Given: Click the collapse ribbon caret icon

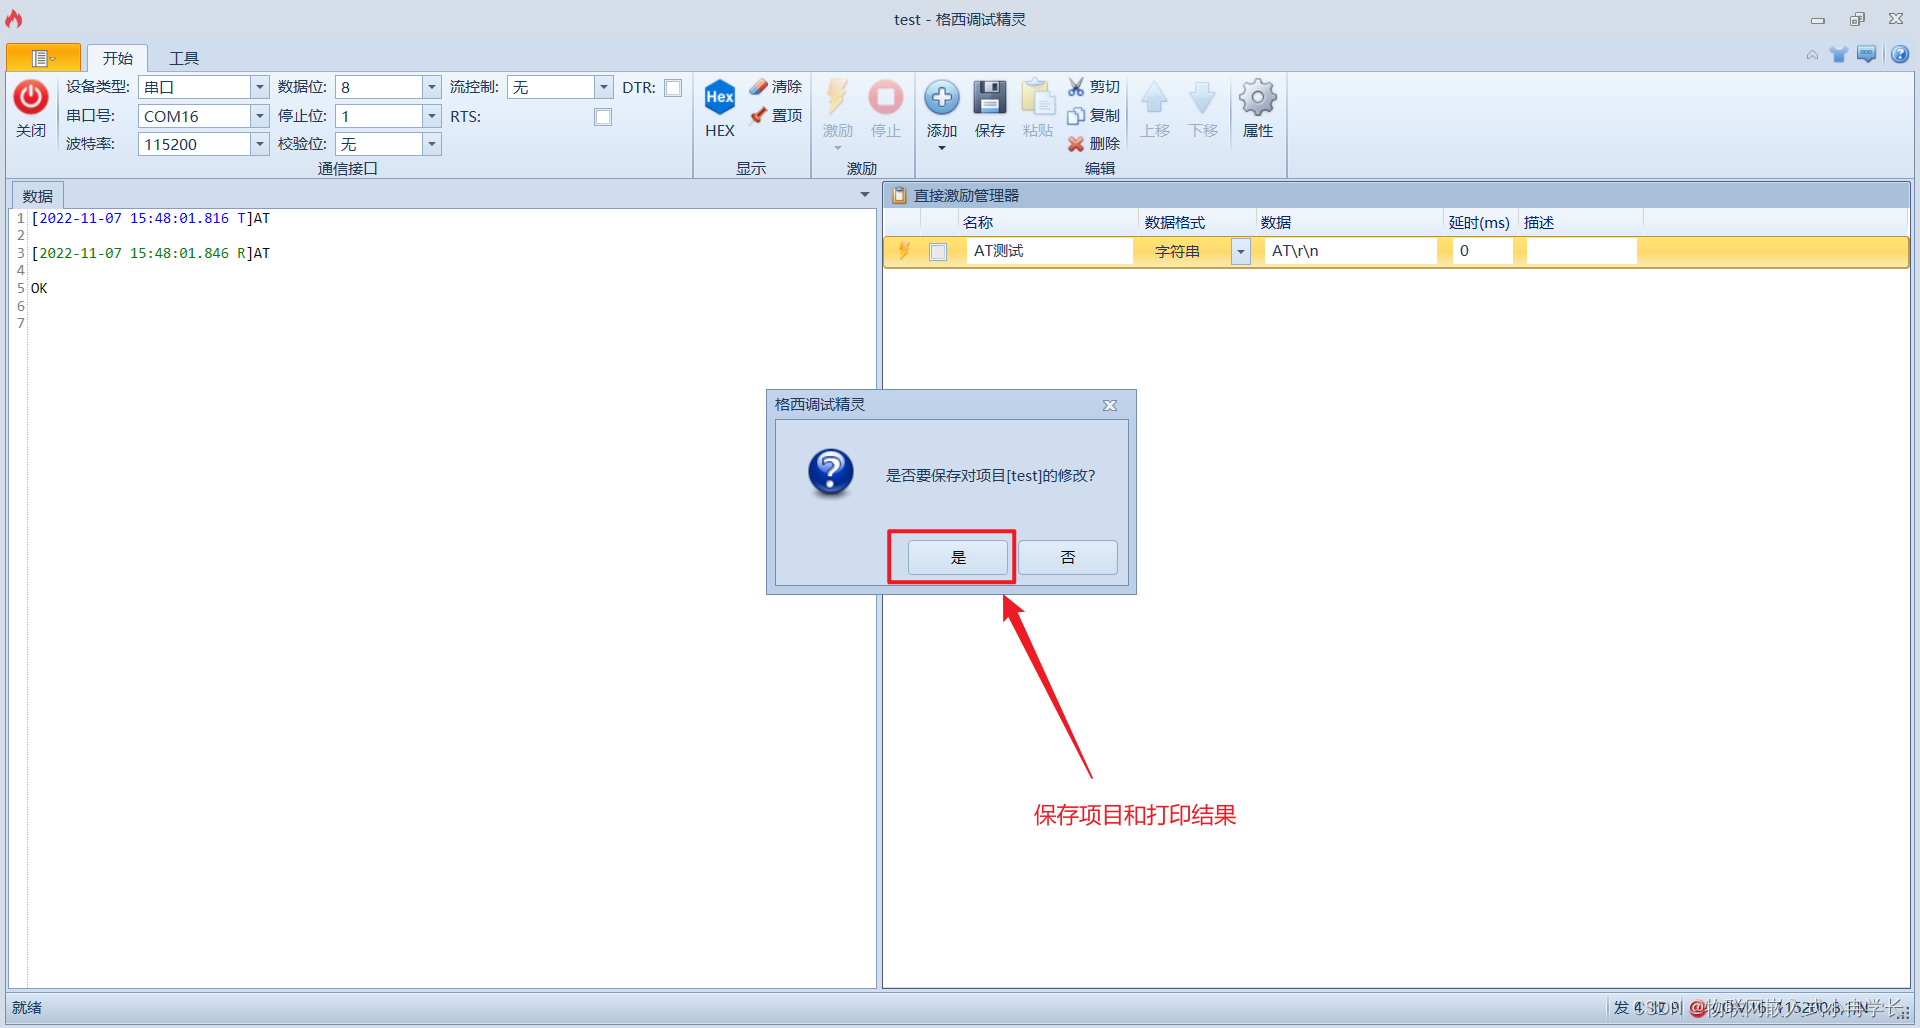Looking at the screenshot, I should [1812, 55].
